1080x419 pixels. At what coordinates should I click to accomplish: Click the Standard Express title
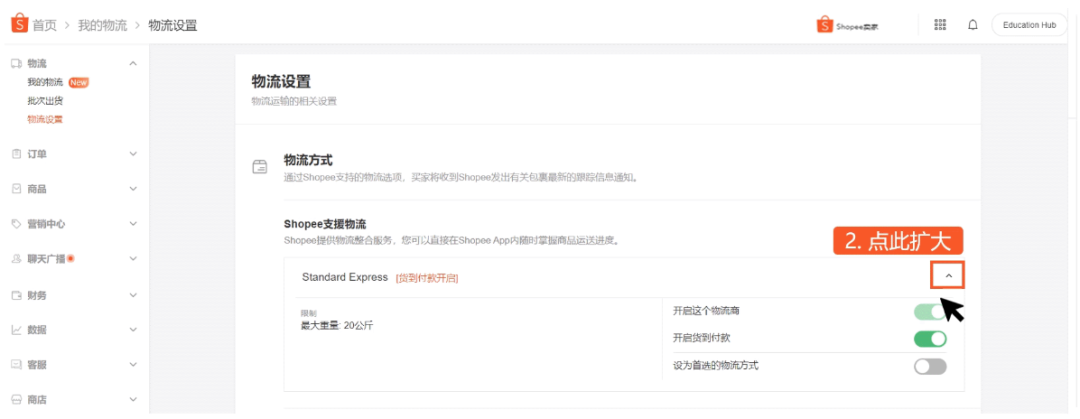345,277
